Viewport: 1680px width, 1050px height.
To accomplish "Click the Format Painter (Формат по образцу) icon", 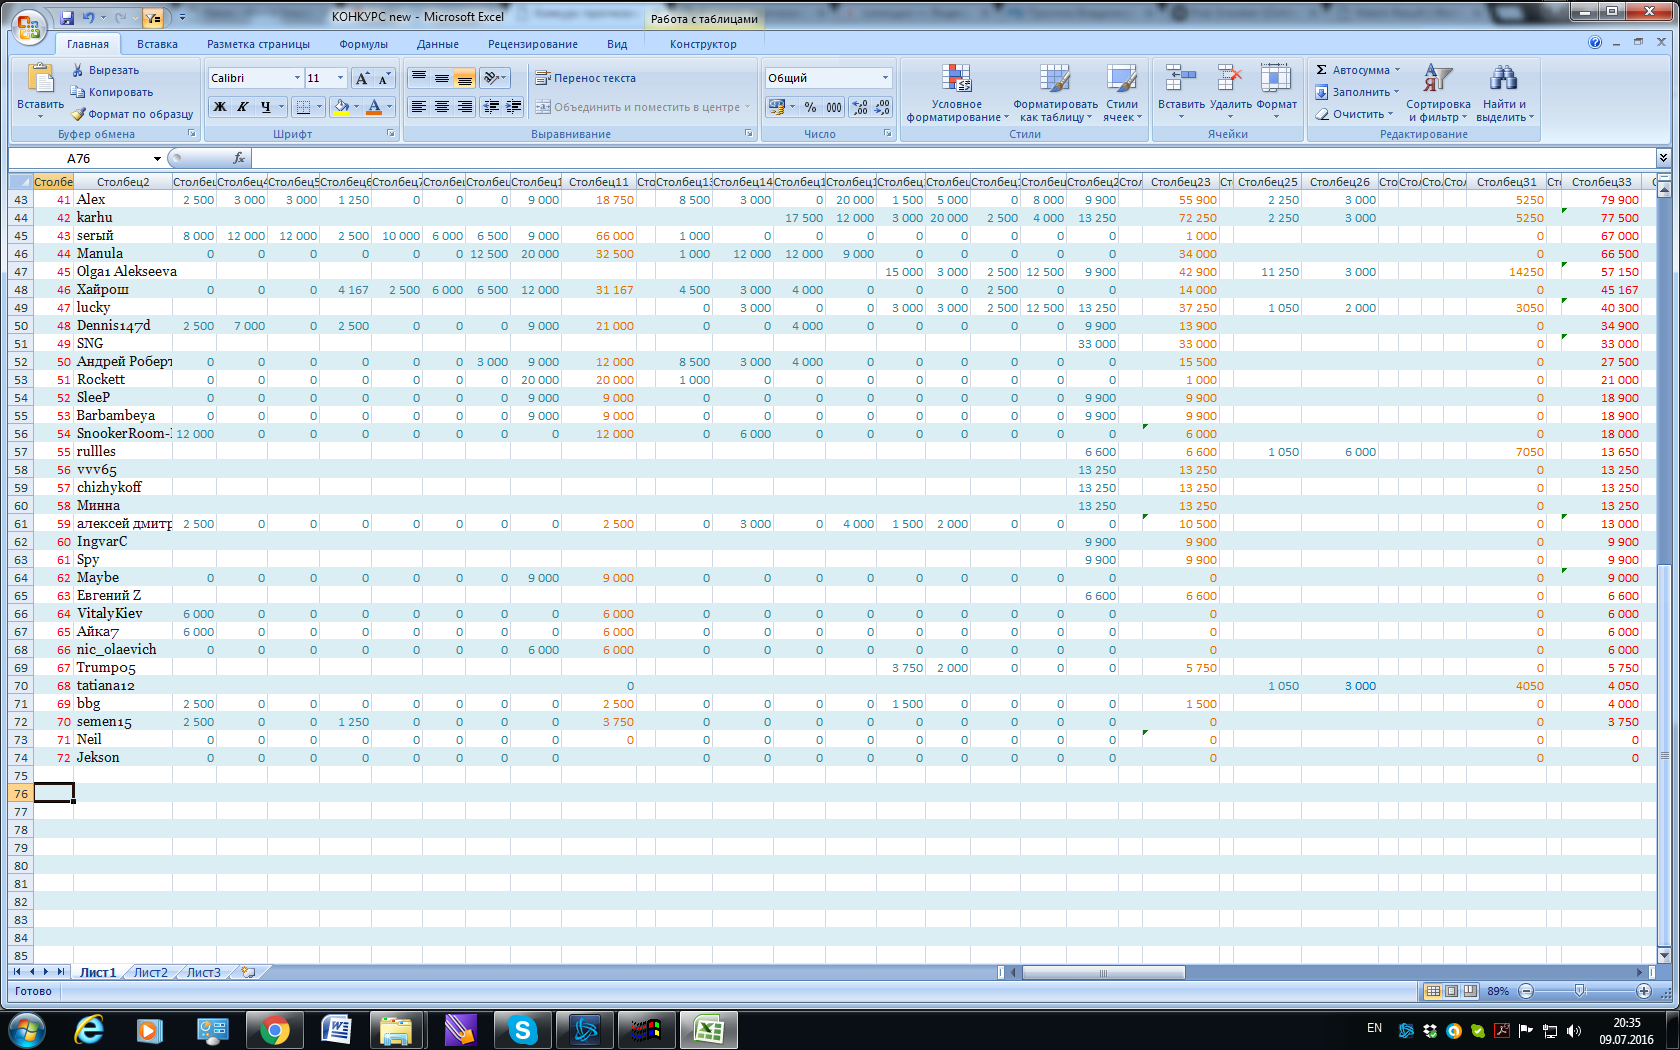I will tap(79, 114).
